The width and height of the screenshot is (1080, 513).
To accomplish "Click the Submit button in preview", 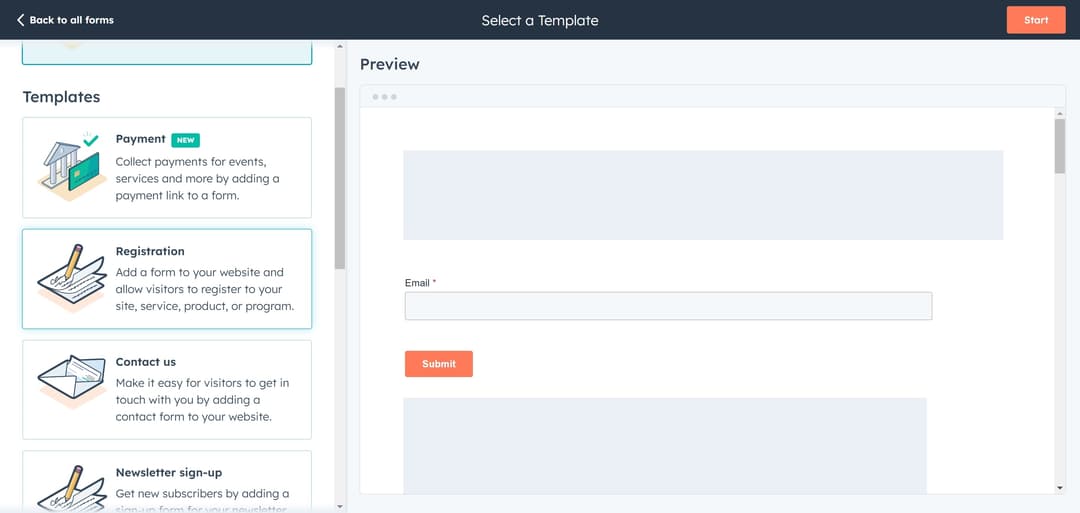I will coord(439,364).
